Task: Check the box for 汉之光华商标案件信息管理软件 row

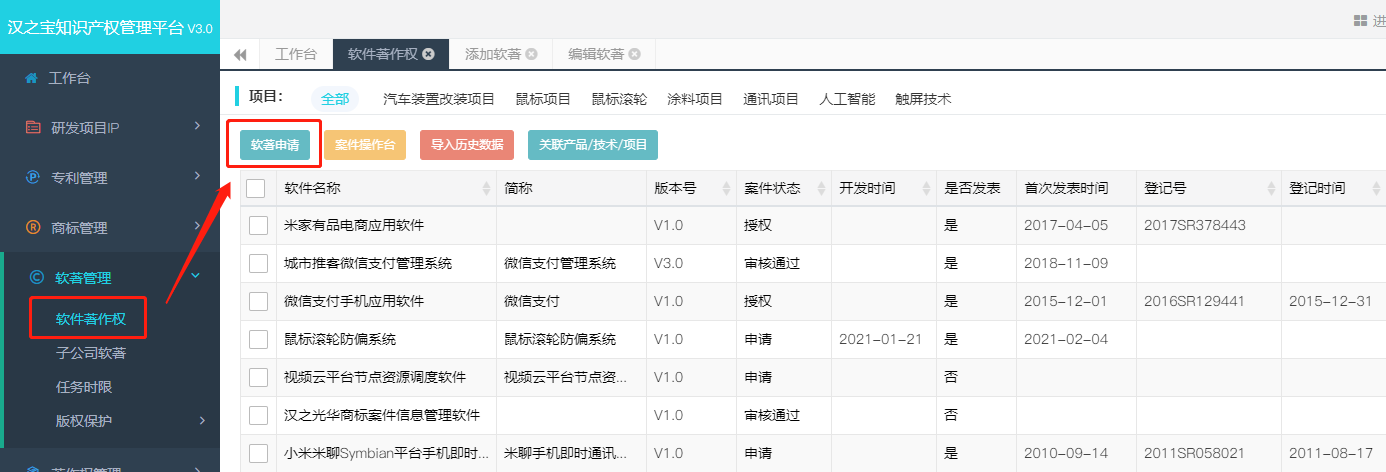Action: click(258, 415)
